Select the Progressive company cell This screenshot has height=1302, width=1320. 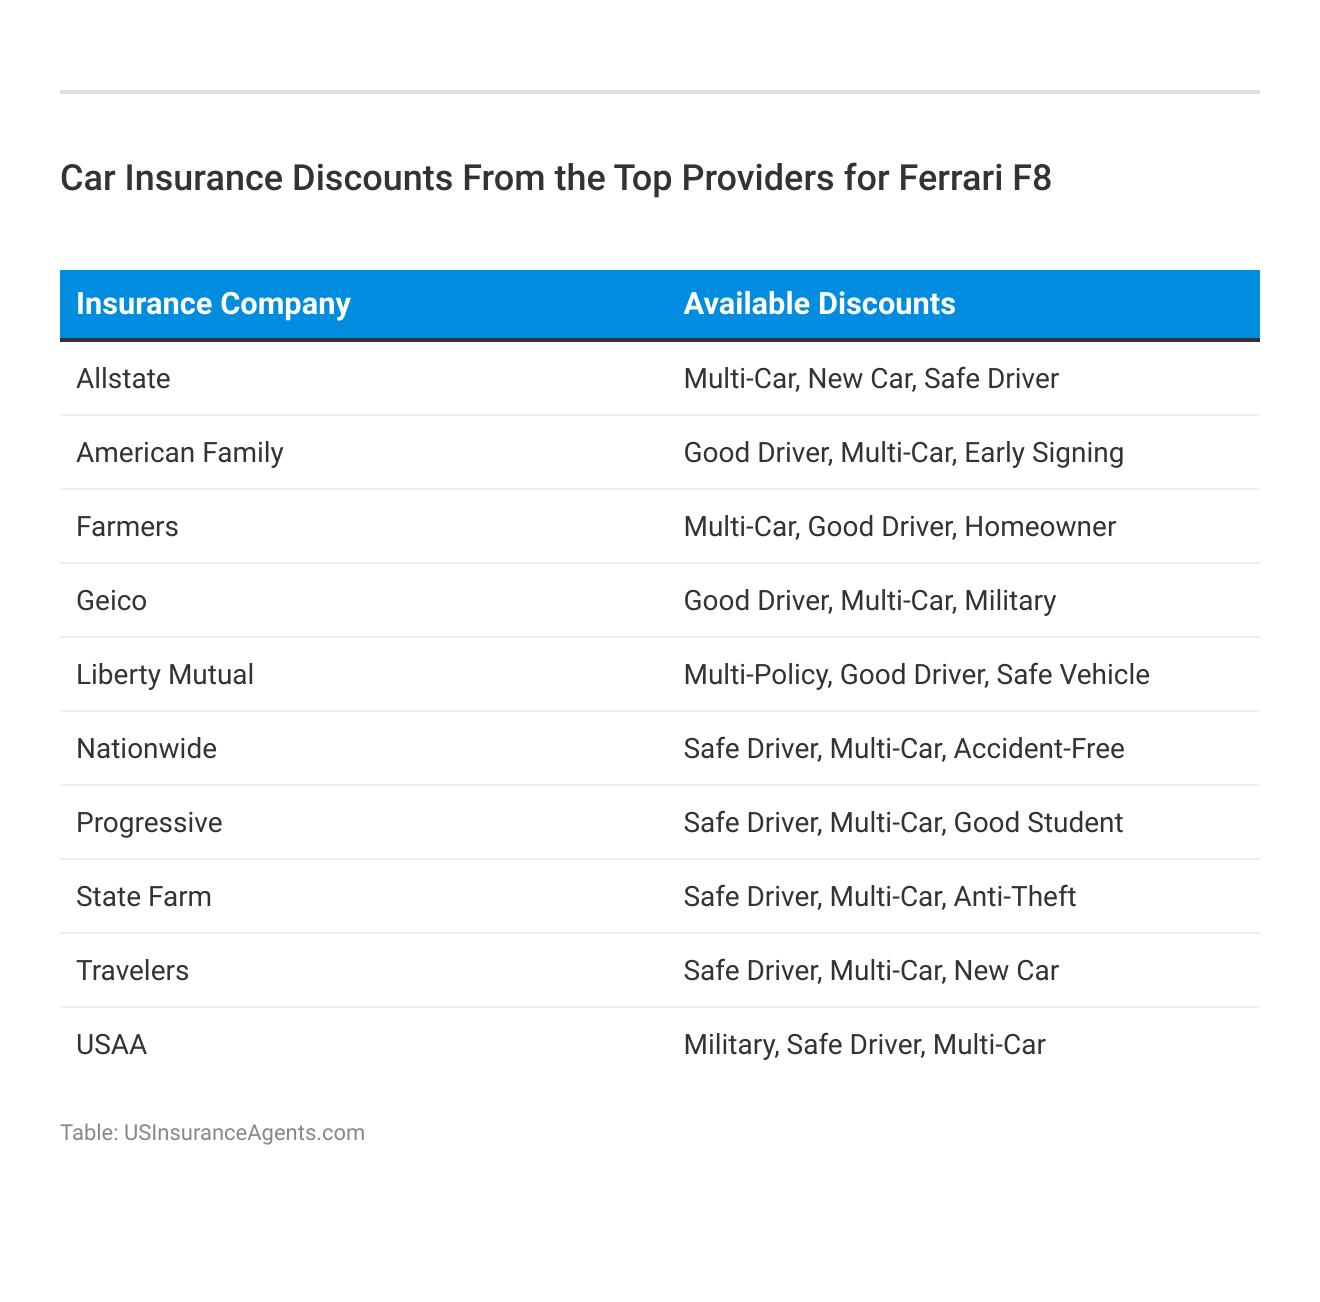pyautogui.click(x=149, y=823)
